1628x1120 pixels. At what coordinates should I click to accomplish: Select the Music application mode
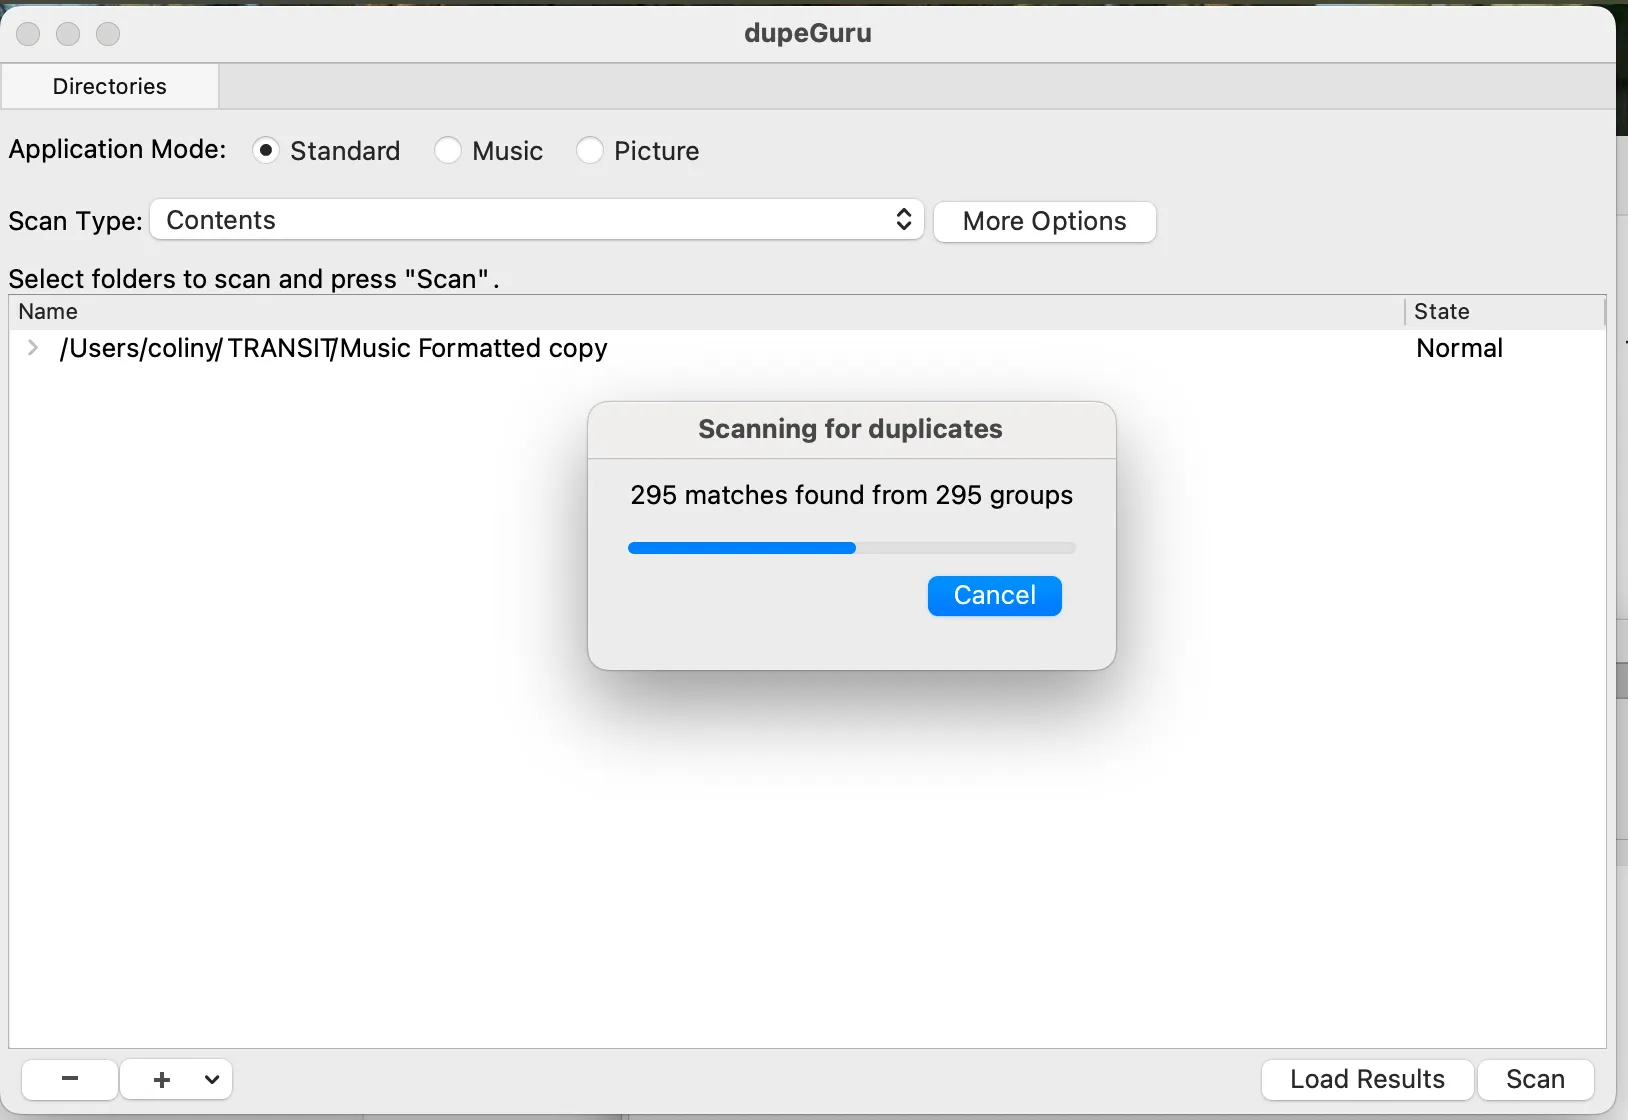pos(448,150)
